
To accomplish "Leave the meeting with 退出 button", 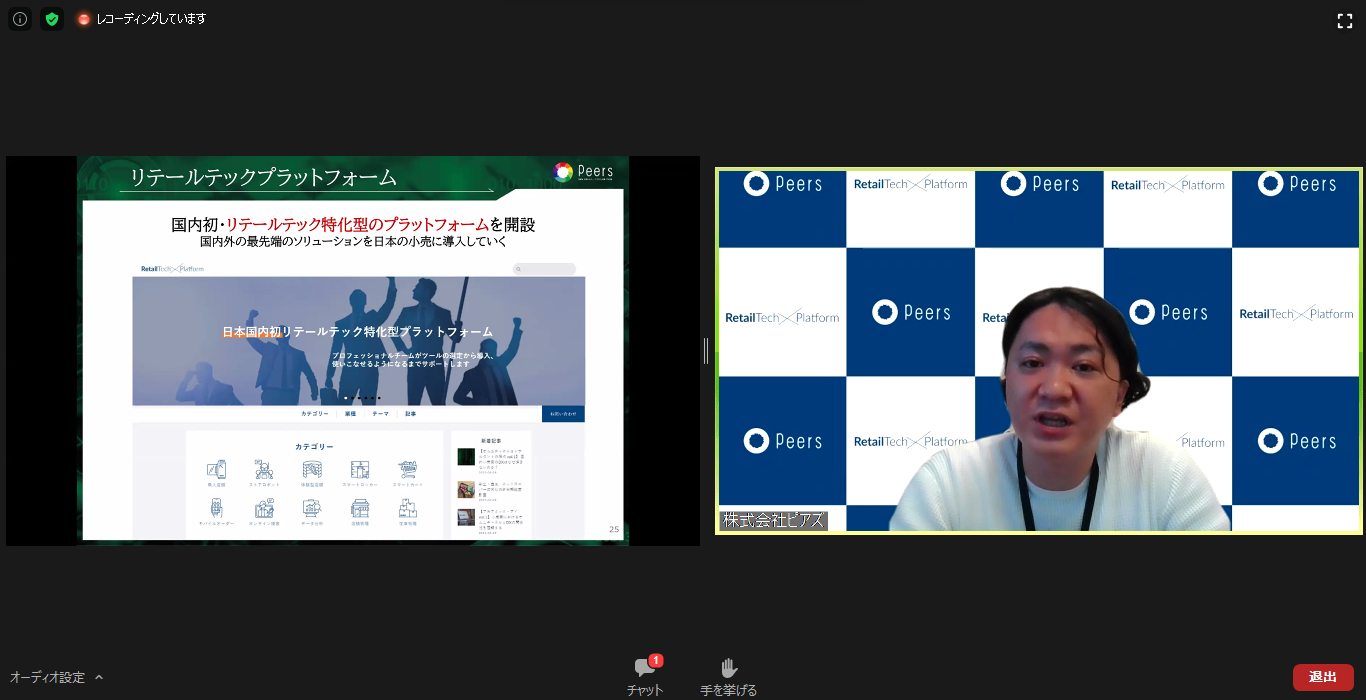I will point(1322,677).
